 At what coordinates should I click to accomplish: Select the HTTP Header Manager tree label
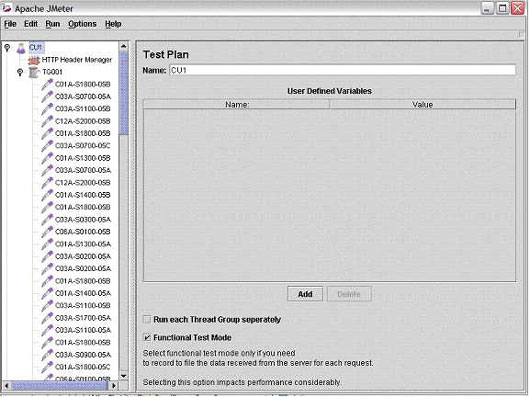tap(77, 60)
